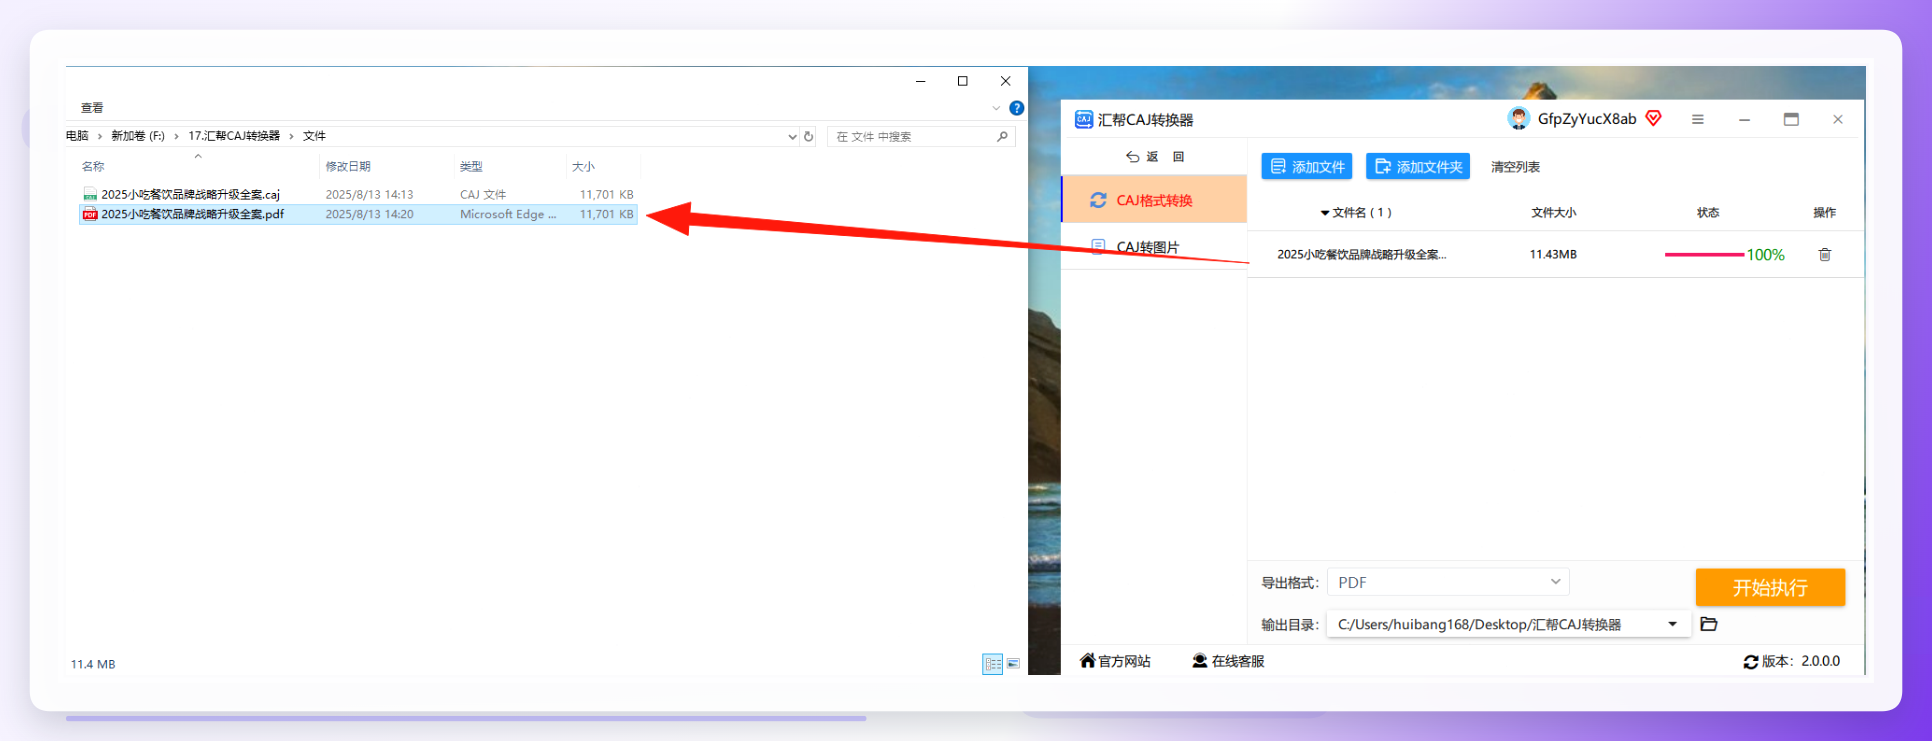Viewport: 1932px width, 741px height.
Task: Select the CAJ格式转换 sidebar tab
Action: [x=1154, y=199]
